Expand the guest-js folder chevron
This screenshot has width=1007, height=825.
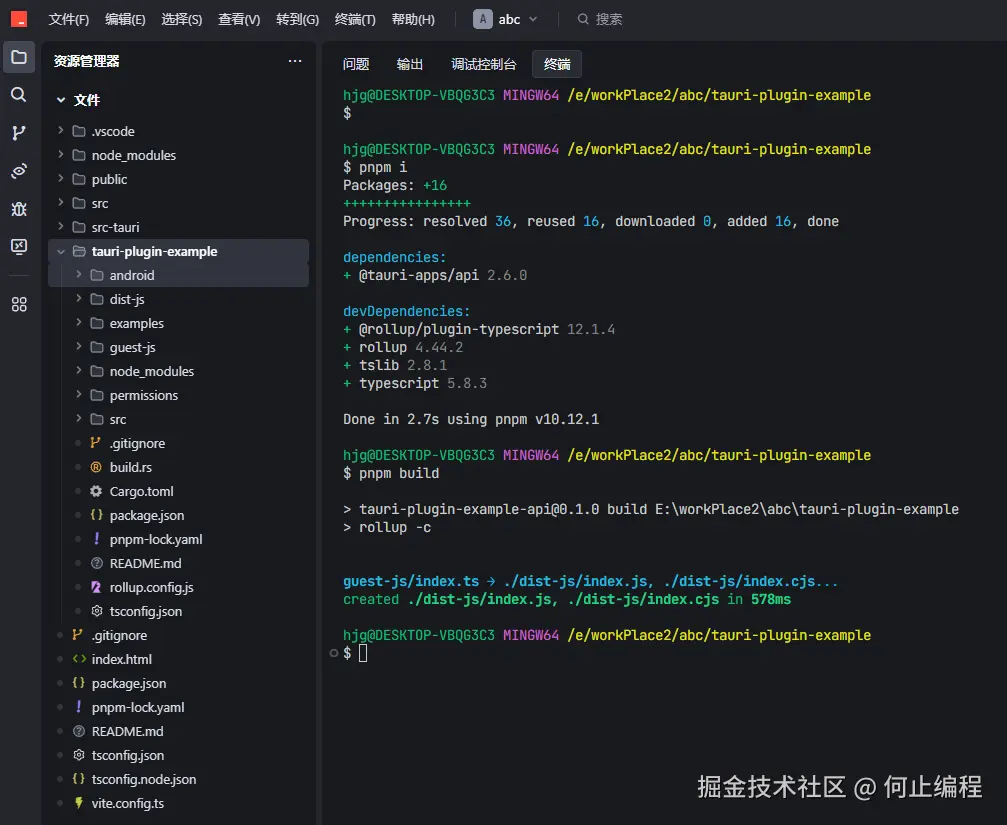[78, 347]
